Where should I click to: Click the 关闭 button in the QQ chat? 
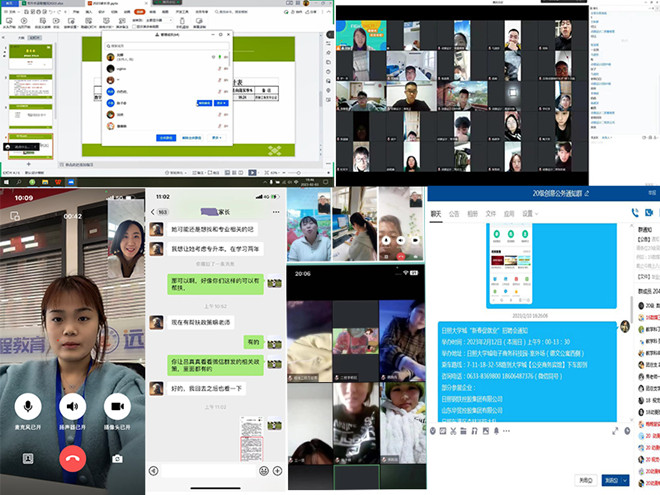point(587,480)
